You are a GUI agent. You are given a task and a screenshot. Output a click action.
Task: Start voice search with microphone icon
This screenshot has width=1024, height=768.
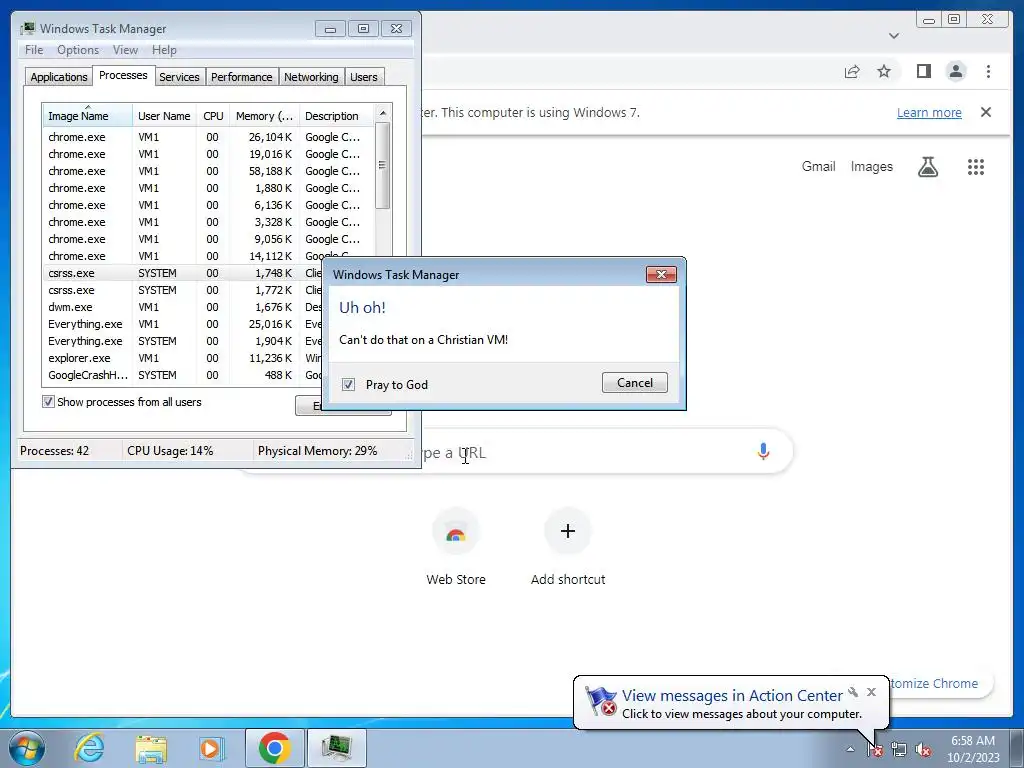[763, 451]
